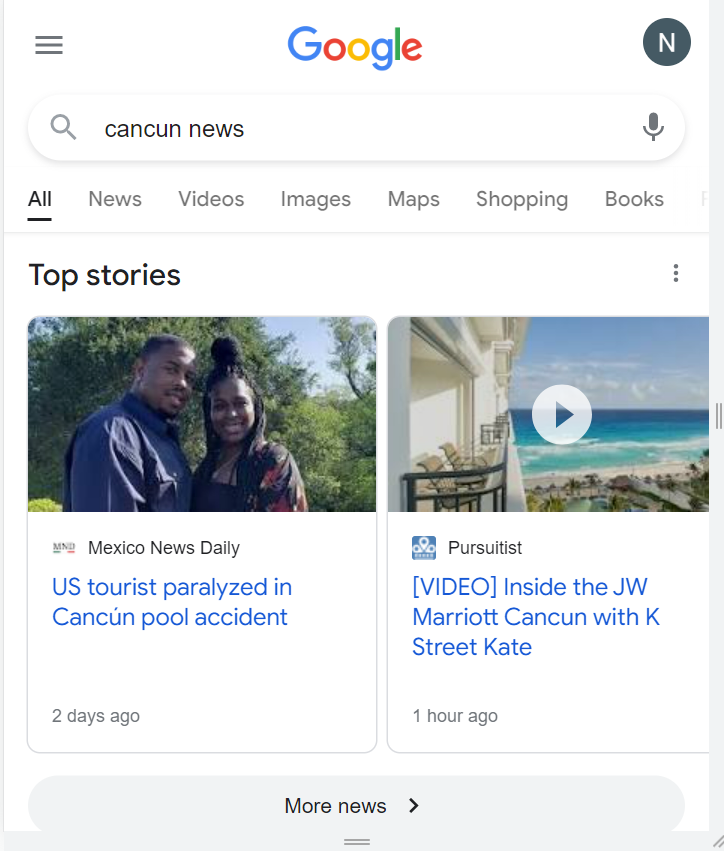724x851 pixels.
Task: Open the Books tab
Action: point(634,199)
